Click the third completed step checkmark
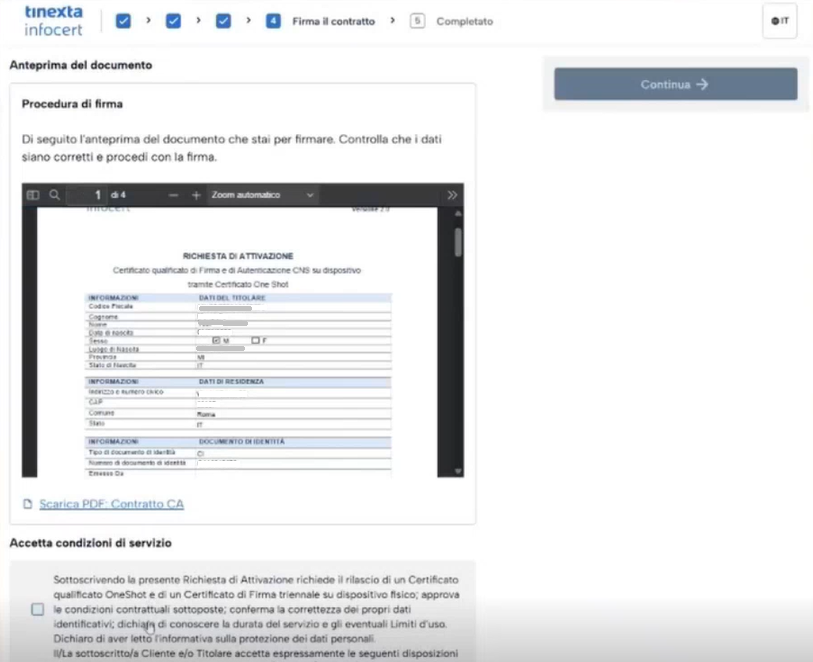 tap(223, 21)
